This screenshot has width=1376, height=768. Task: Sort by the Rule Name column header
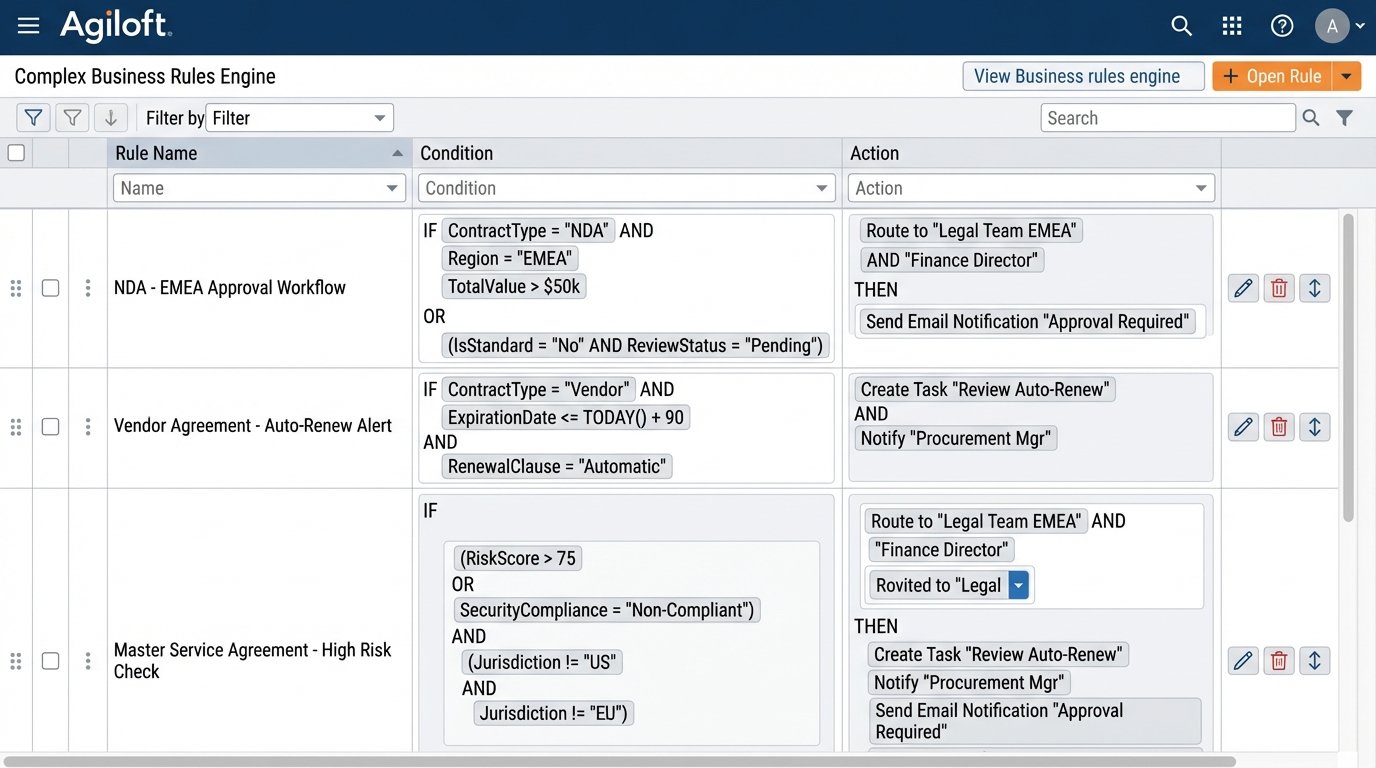coord(155,152)
